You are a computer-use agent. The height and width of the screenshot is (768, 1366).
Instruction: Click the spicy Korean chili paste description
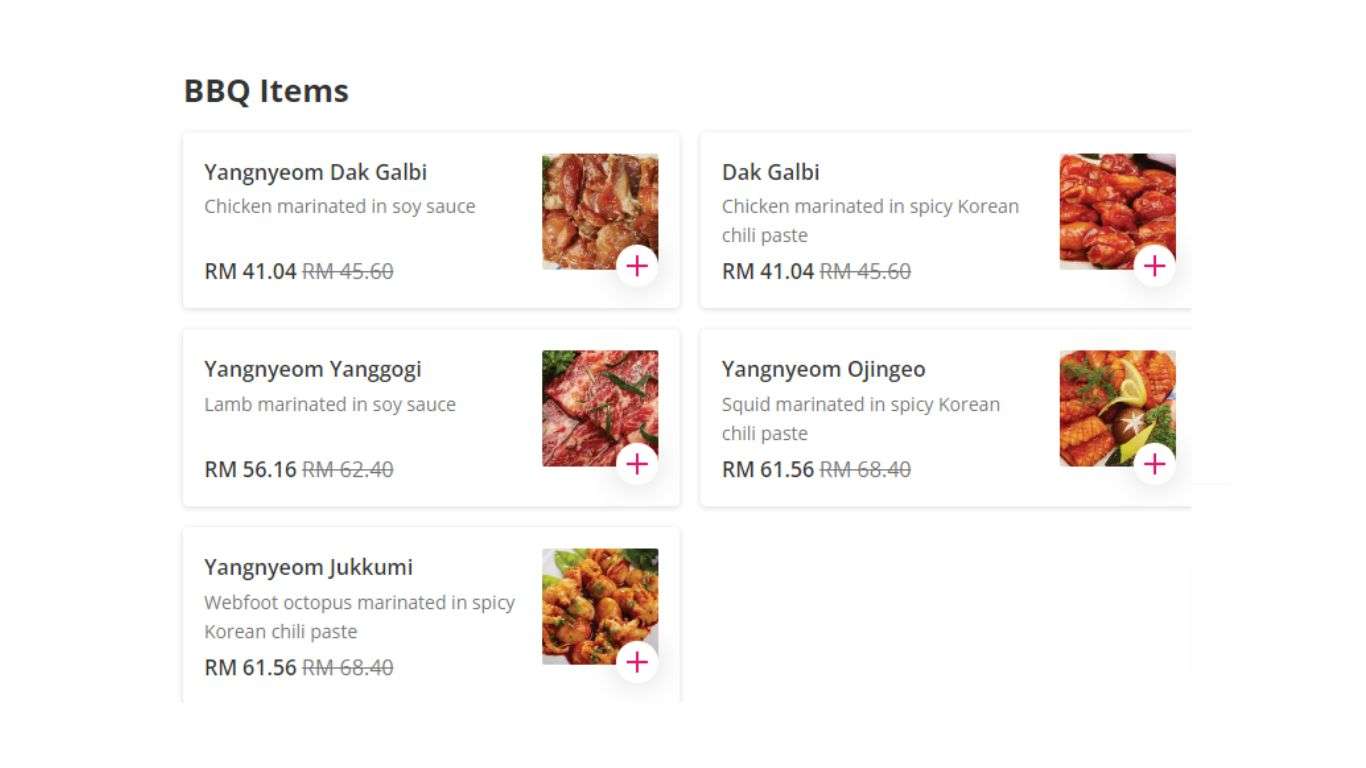point(871,220)
